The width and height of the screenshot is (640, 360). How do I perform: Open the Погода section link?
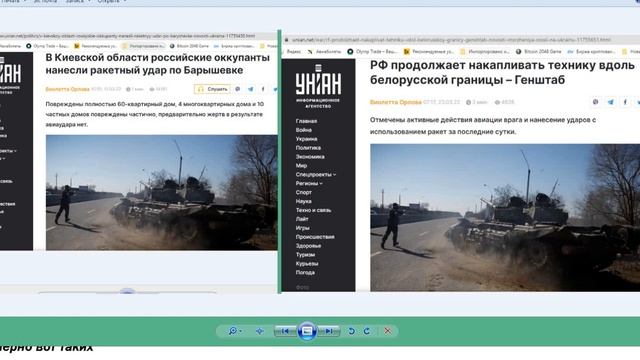pos(305,273)
